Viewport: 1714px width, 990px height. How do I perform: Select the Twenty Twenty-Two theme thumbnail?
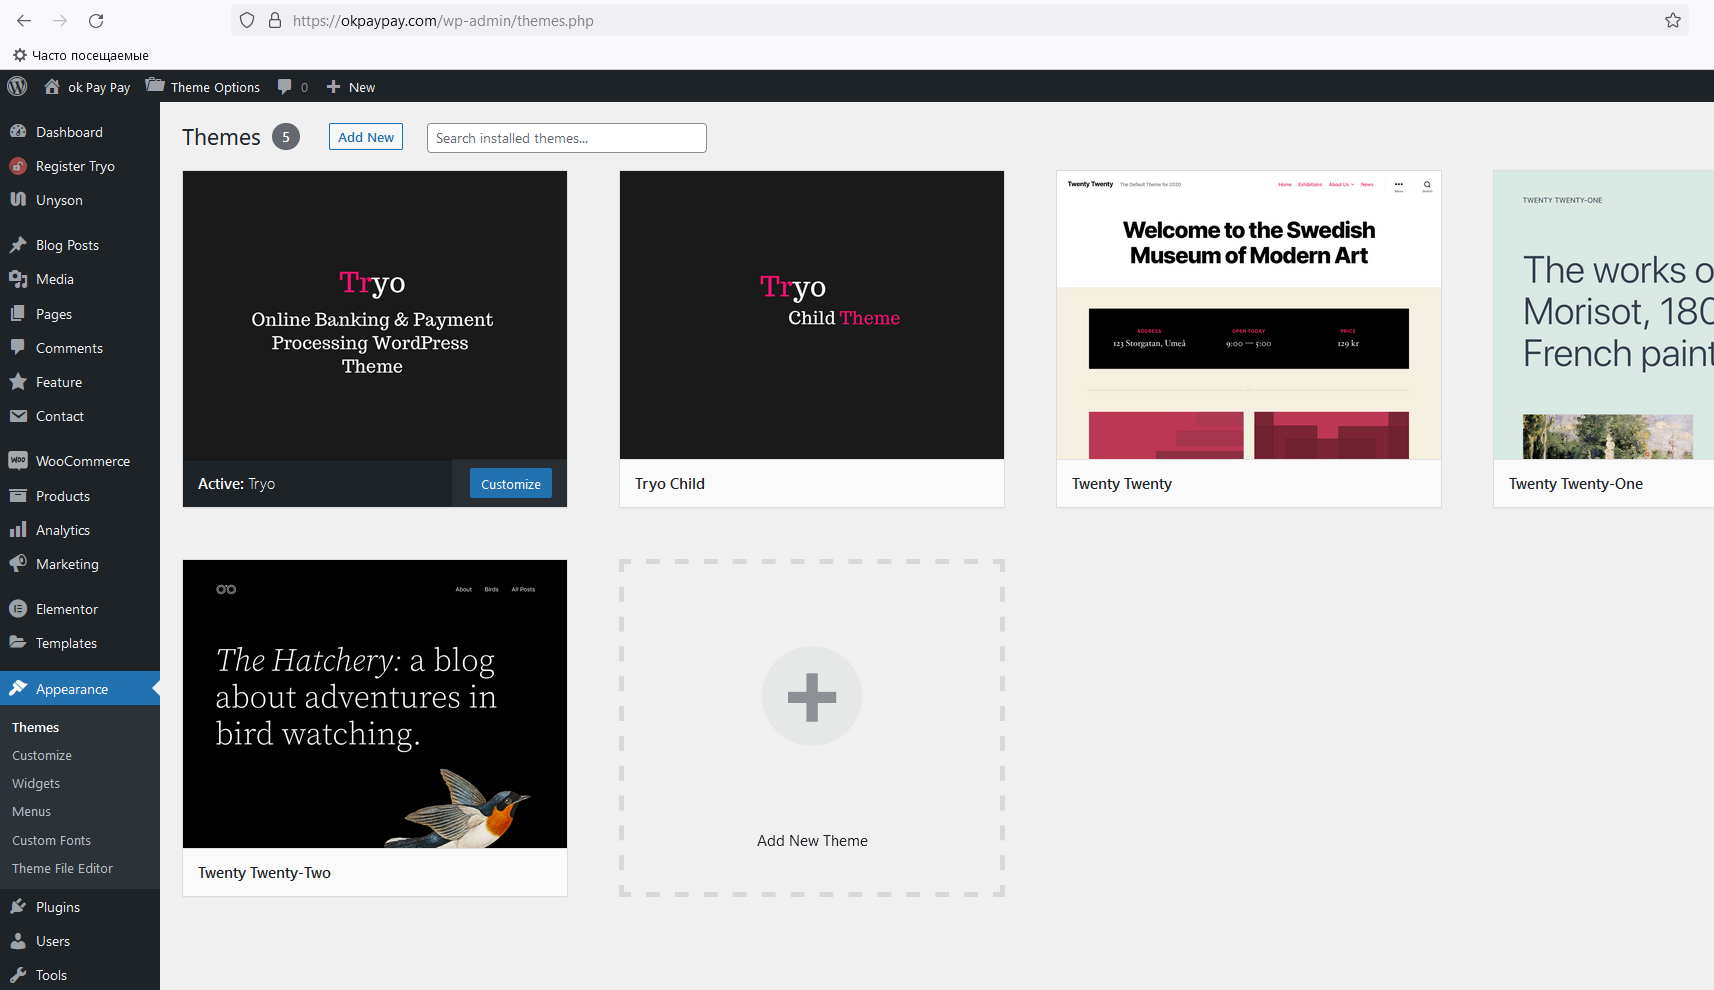click(375, 704)
